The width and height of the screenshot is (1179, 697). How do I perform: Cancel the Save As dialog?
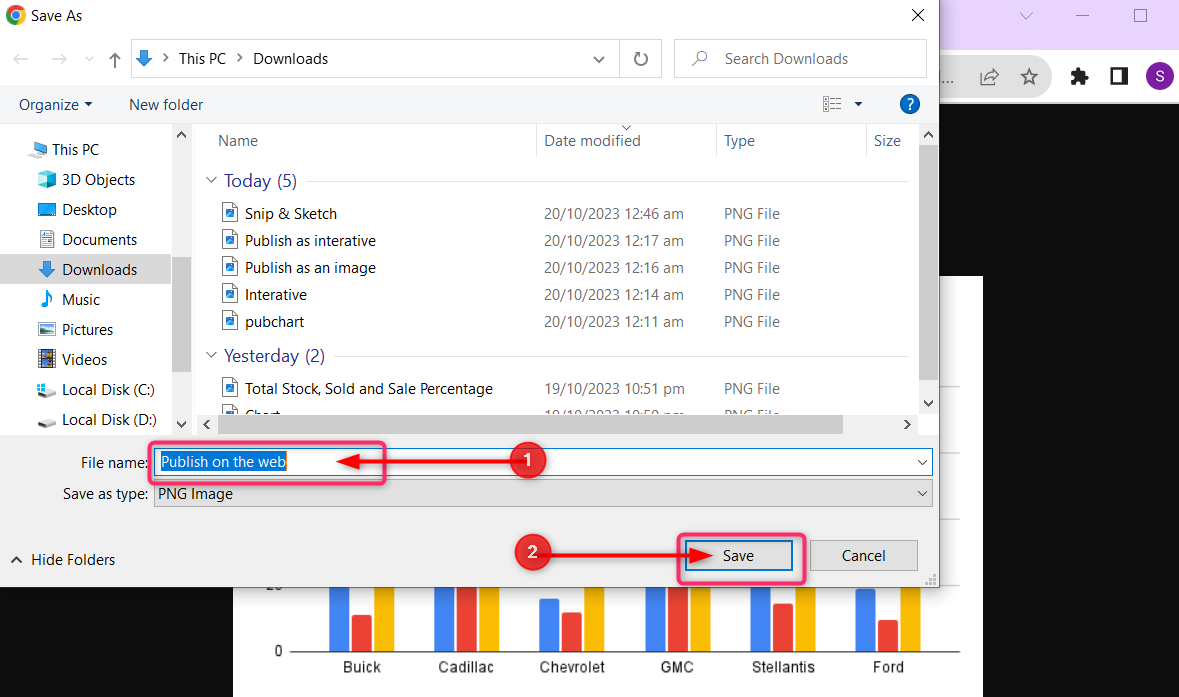tap(863, 556)
